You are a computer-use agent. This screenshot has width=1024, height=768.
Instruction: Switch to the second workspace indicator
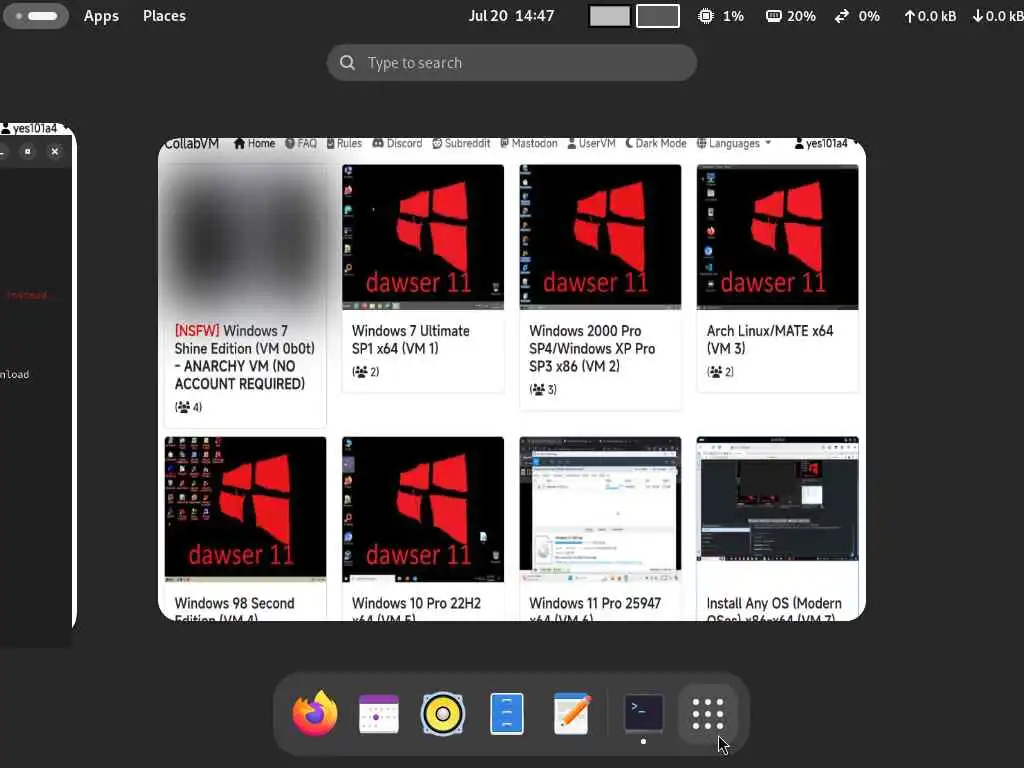(658, 16)
